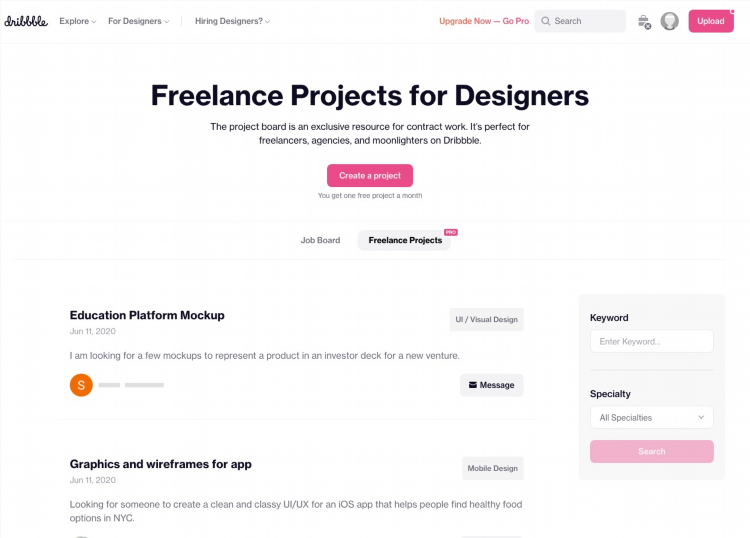This screenshot has height=538, width=750.
Task: Click the pink Upload button
Action: pos(711,21)
